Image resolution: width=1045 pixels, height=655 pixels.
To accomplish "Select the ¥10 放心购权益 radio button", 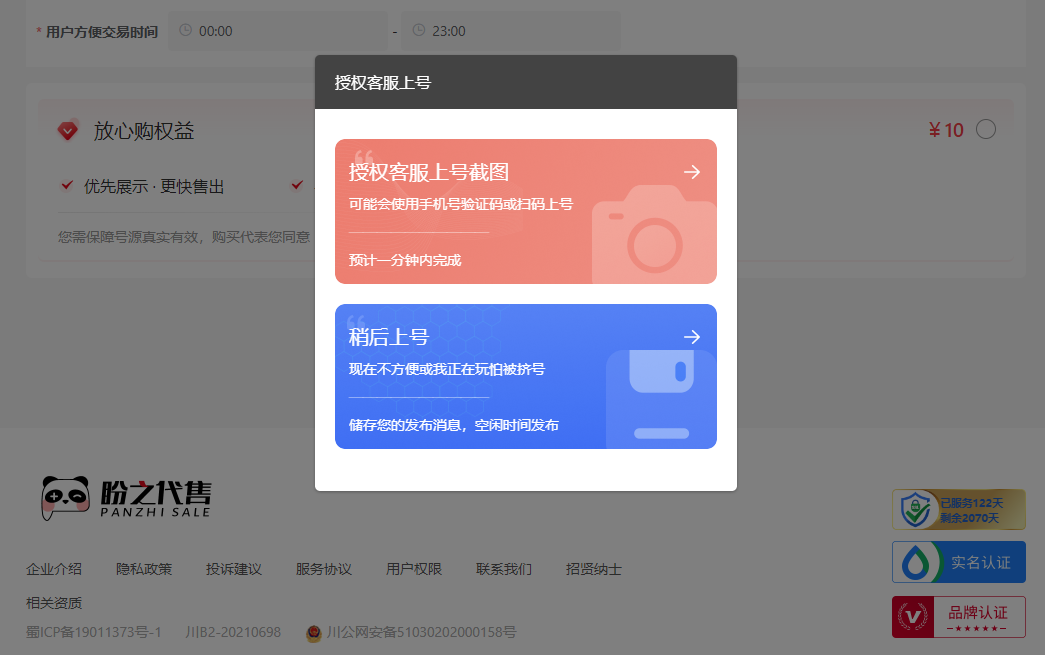I will [986, 129].
